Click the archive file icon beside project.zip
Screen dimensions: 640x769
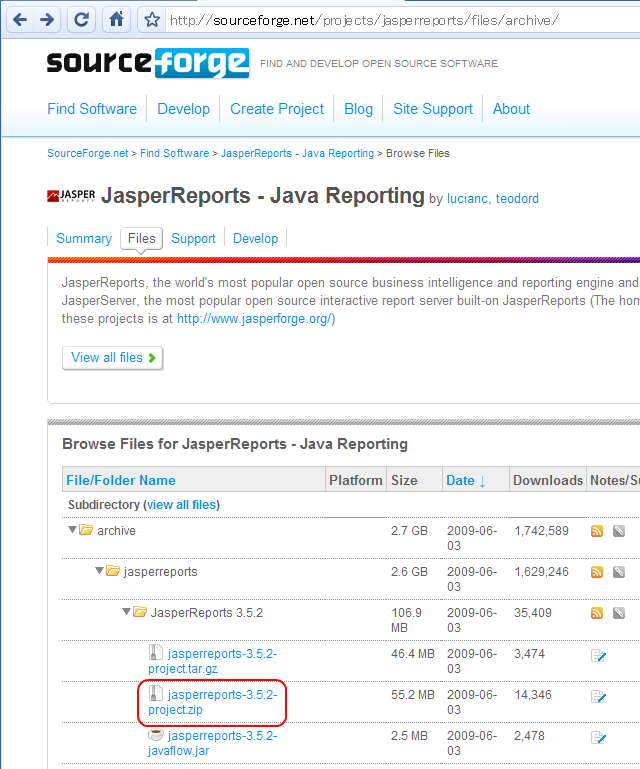coord(155,693)
